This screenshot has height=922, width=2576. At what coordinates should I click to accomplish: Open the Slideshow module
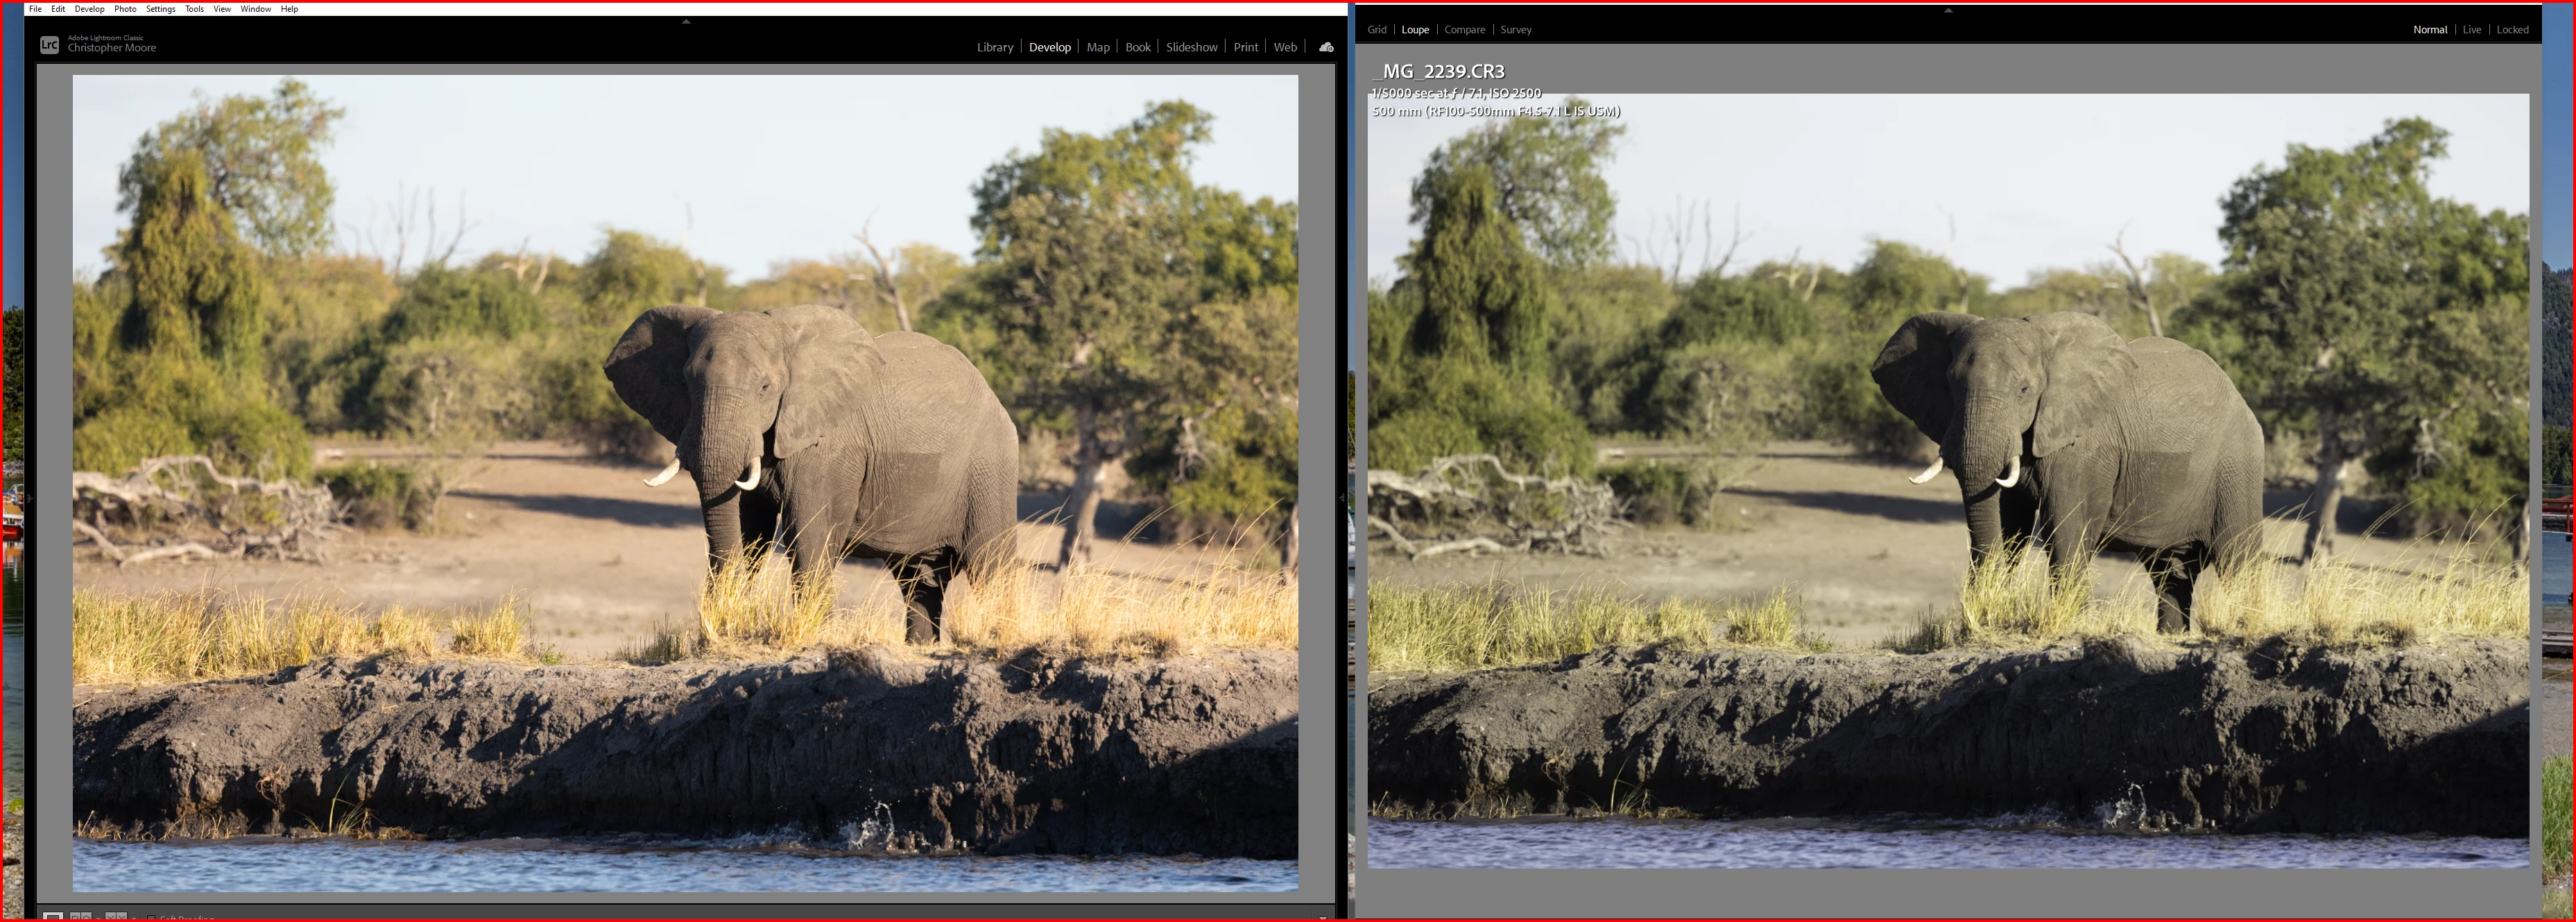[x=1191, y=47]
